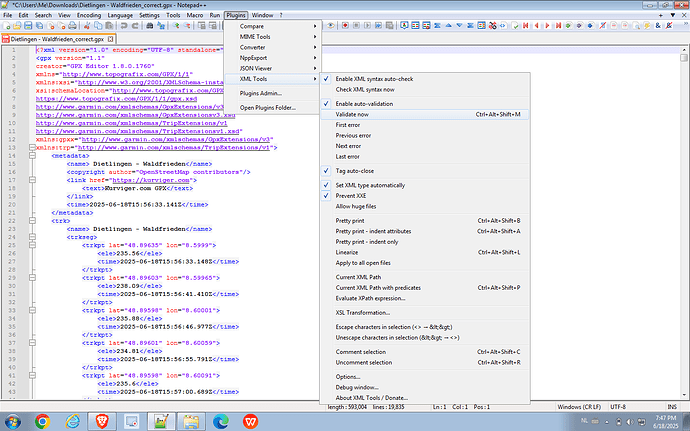This screenshot has height=431, width=690.
Task: Switch to Dietlingen - Waldfrieden_correct.gpx tab
Action: [57, 39]
